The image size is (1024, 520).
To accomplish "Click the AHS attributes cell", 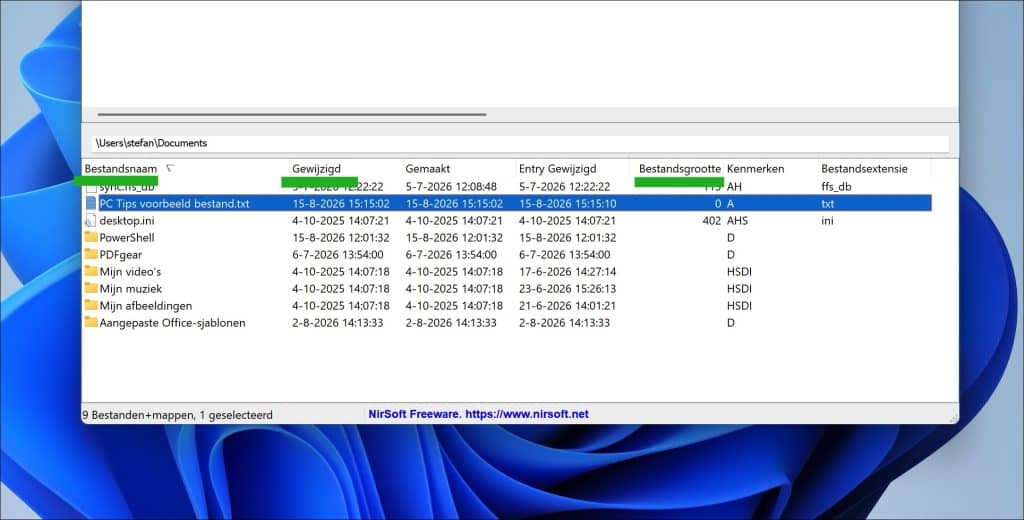I will (737, 221).
